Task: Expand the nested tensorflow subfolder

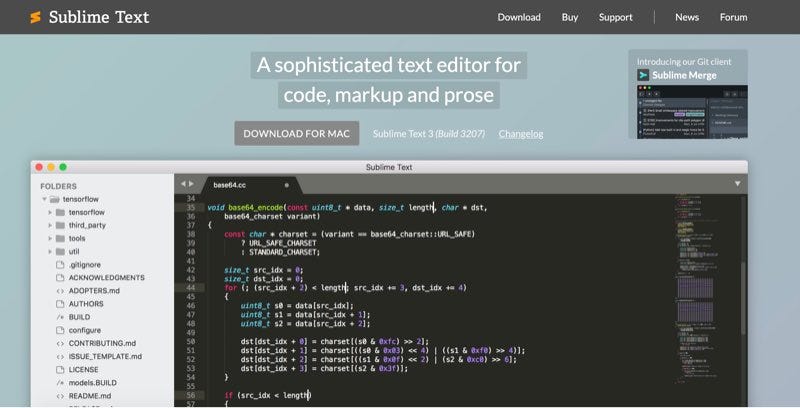Action: 50,212
